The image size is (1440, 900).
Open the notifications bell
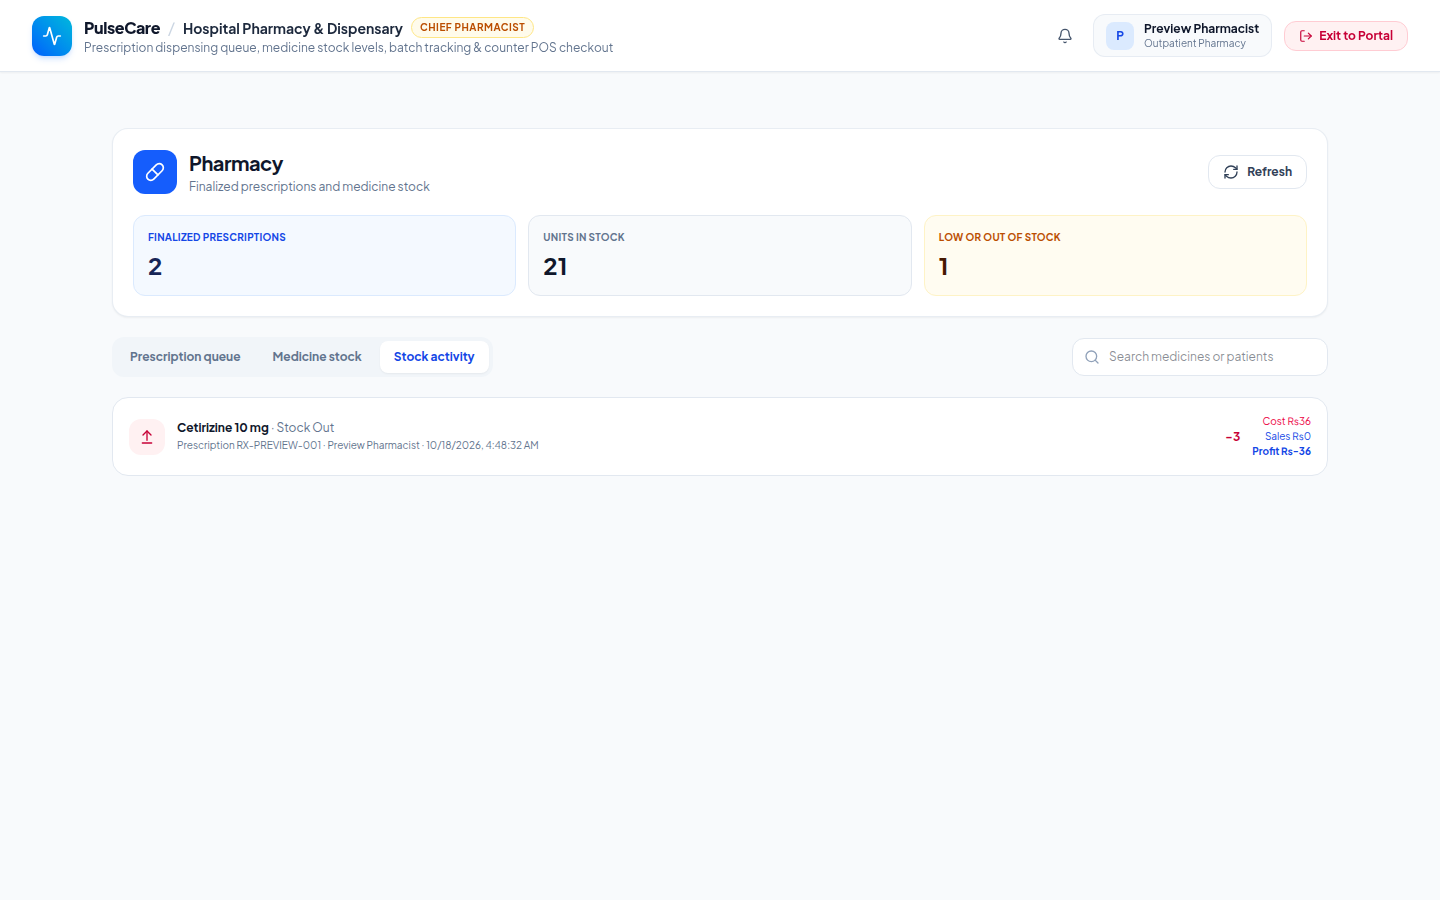pos(1065,36)
